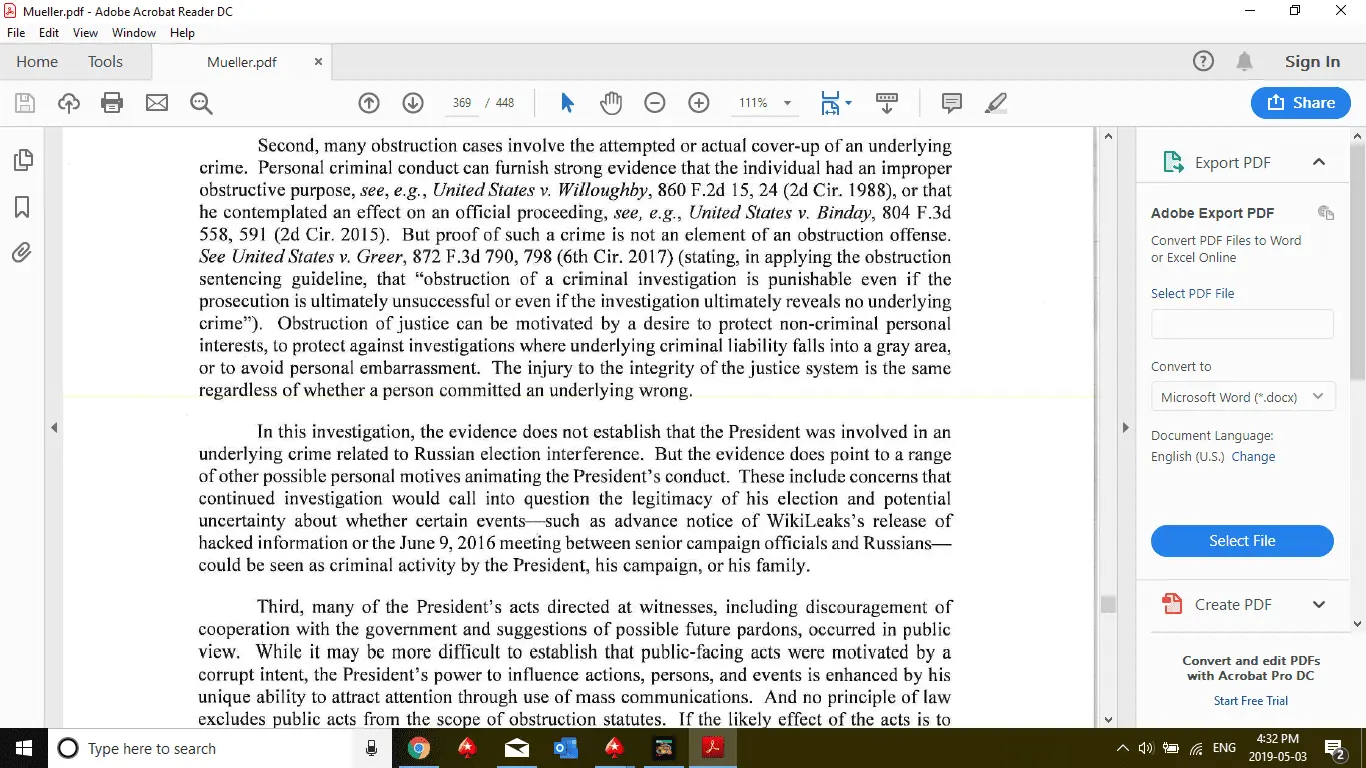The height and width of the screenshot is (768, 1366).
Task: Open the find text search icon
Action: point(201,103)
